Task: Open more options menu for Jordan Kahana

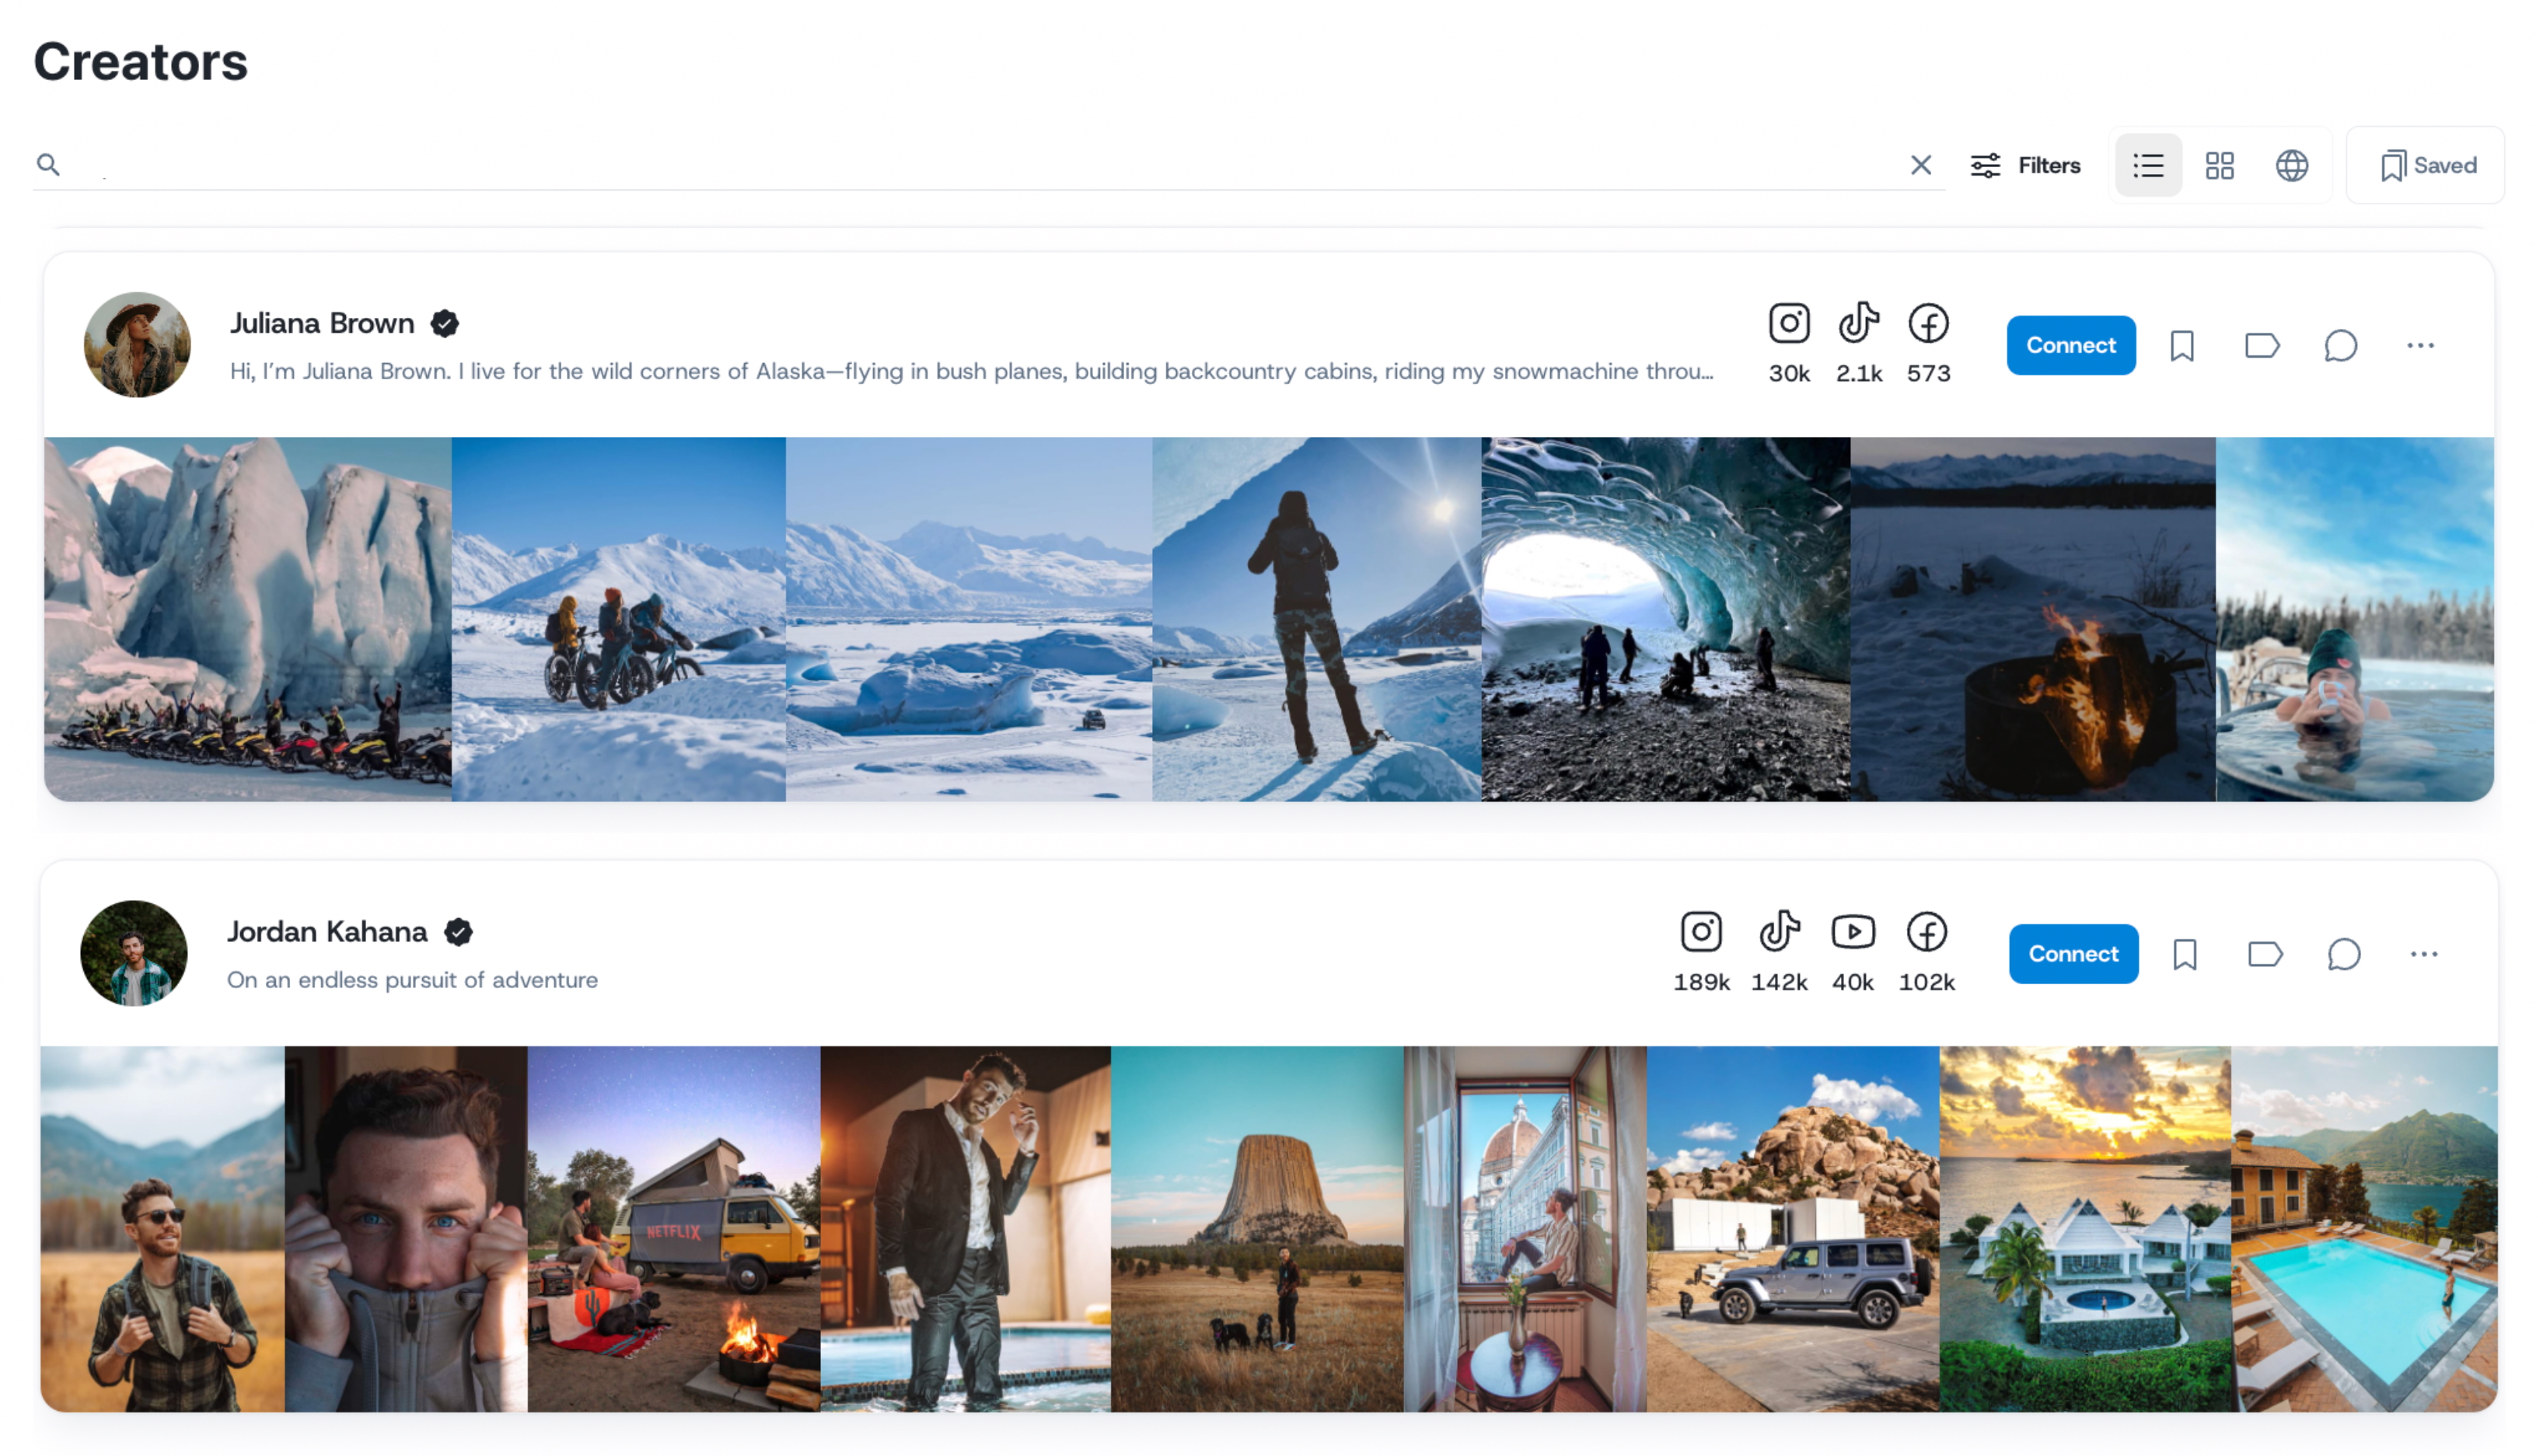Action: (x=2423, y=954)
